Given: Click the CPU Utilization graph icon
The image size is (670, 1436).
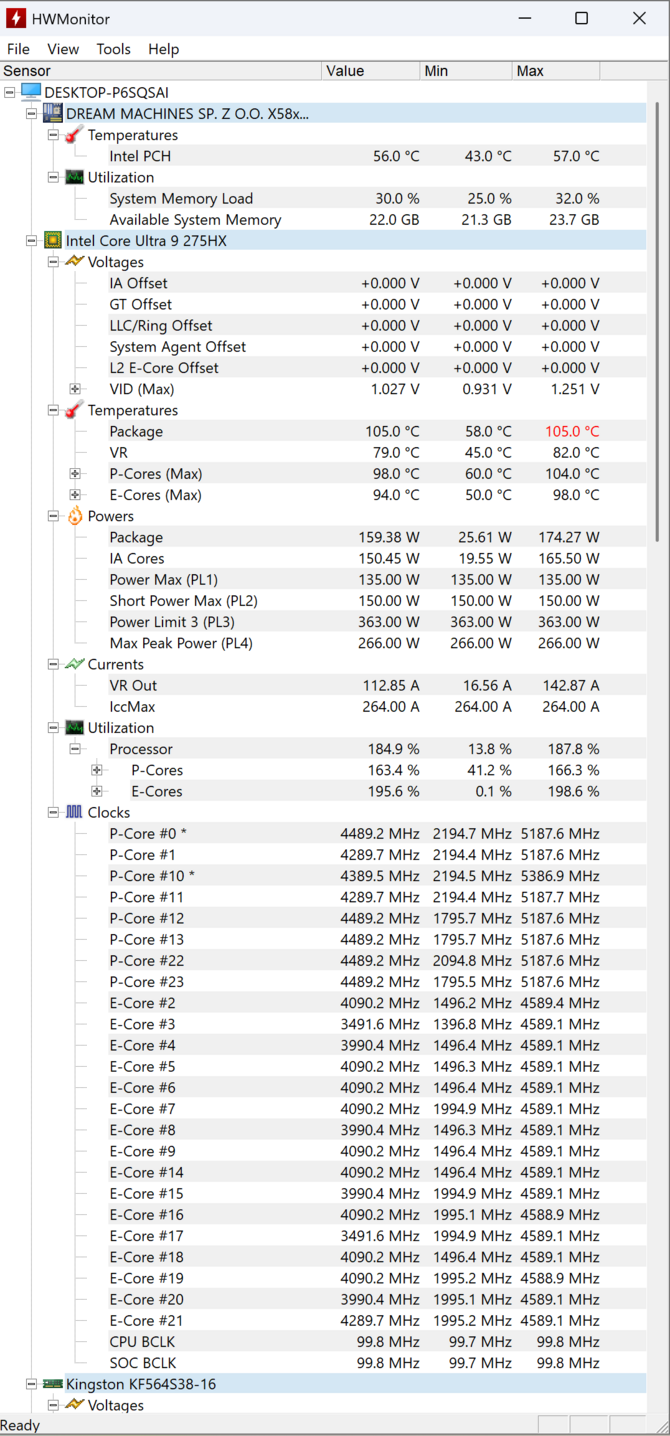Looking at the screenshot, I should [x=74, y=727].
